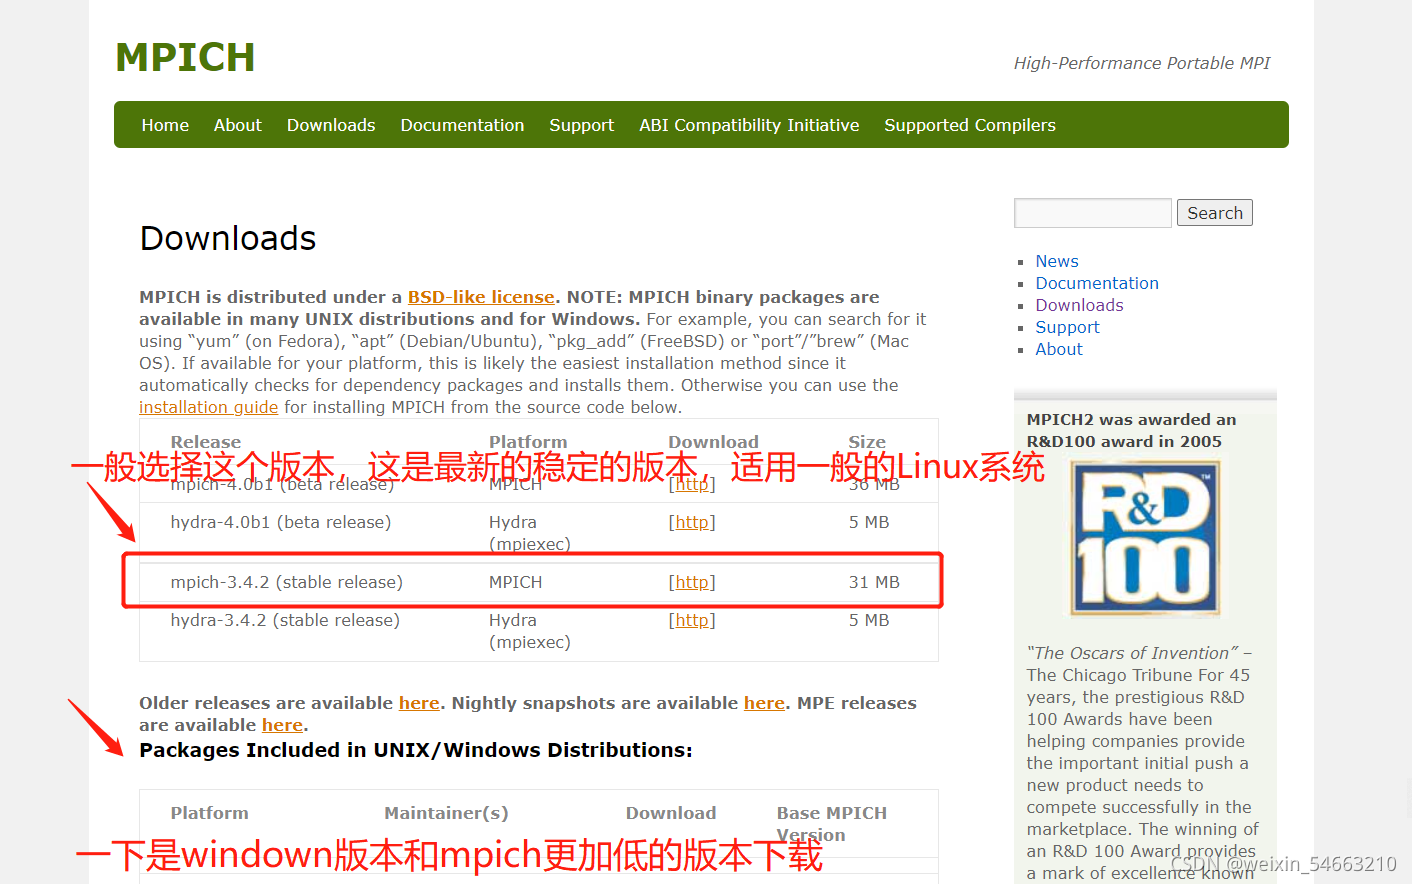Image resolution: width=1412 pixels, height=884 pixels.
Task: Click the Search button
Action: [x=1215, y=213]
